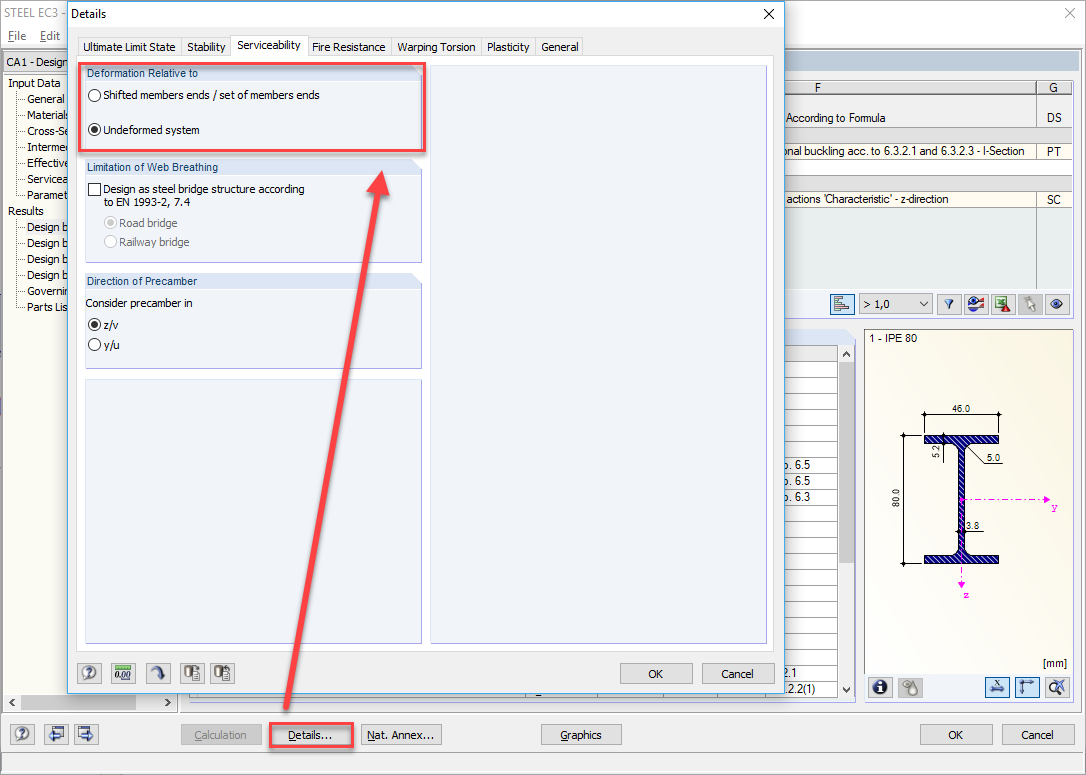Image resolution: width=1086 pixels, height=775 pixels.
Task: Select Shifted members ends radio button
Action: [95, 96]
